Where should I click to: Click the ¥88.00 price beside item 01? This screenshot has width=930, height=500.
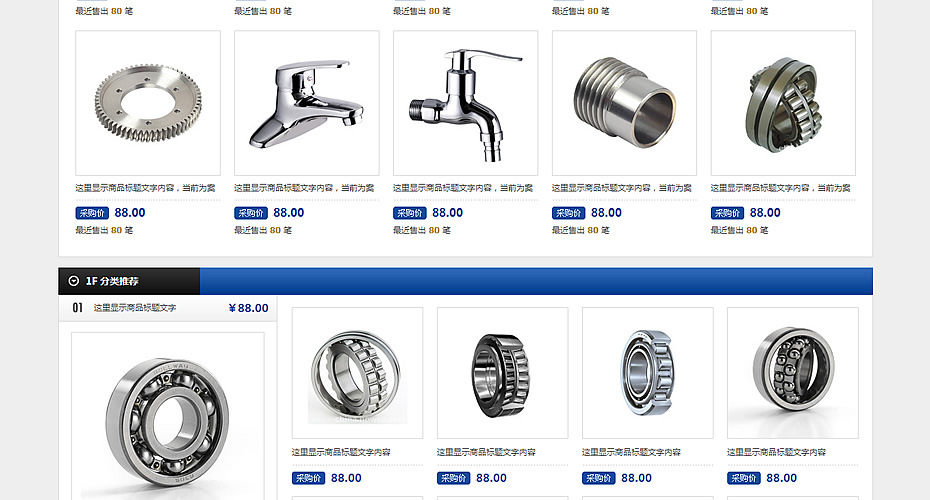(249, 308)
